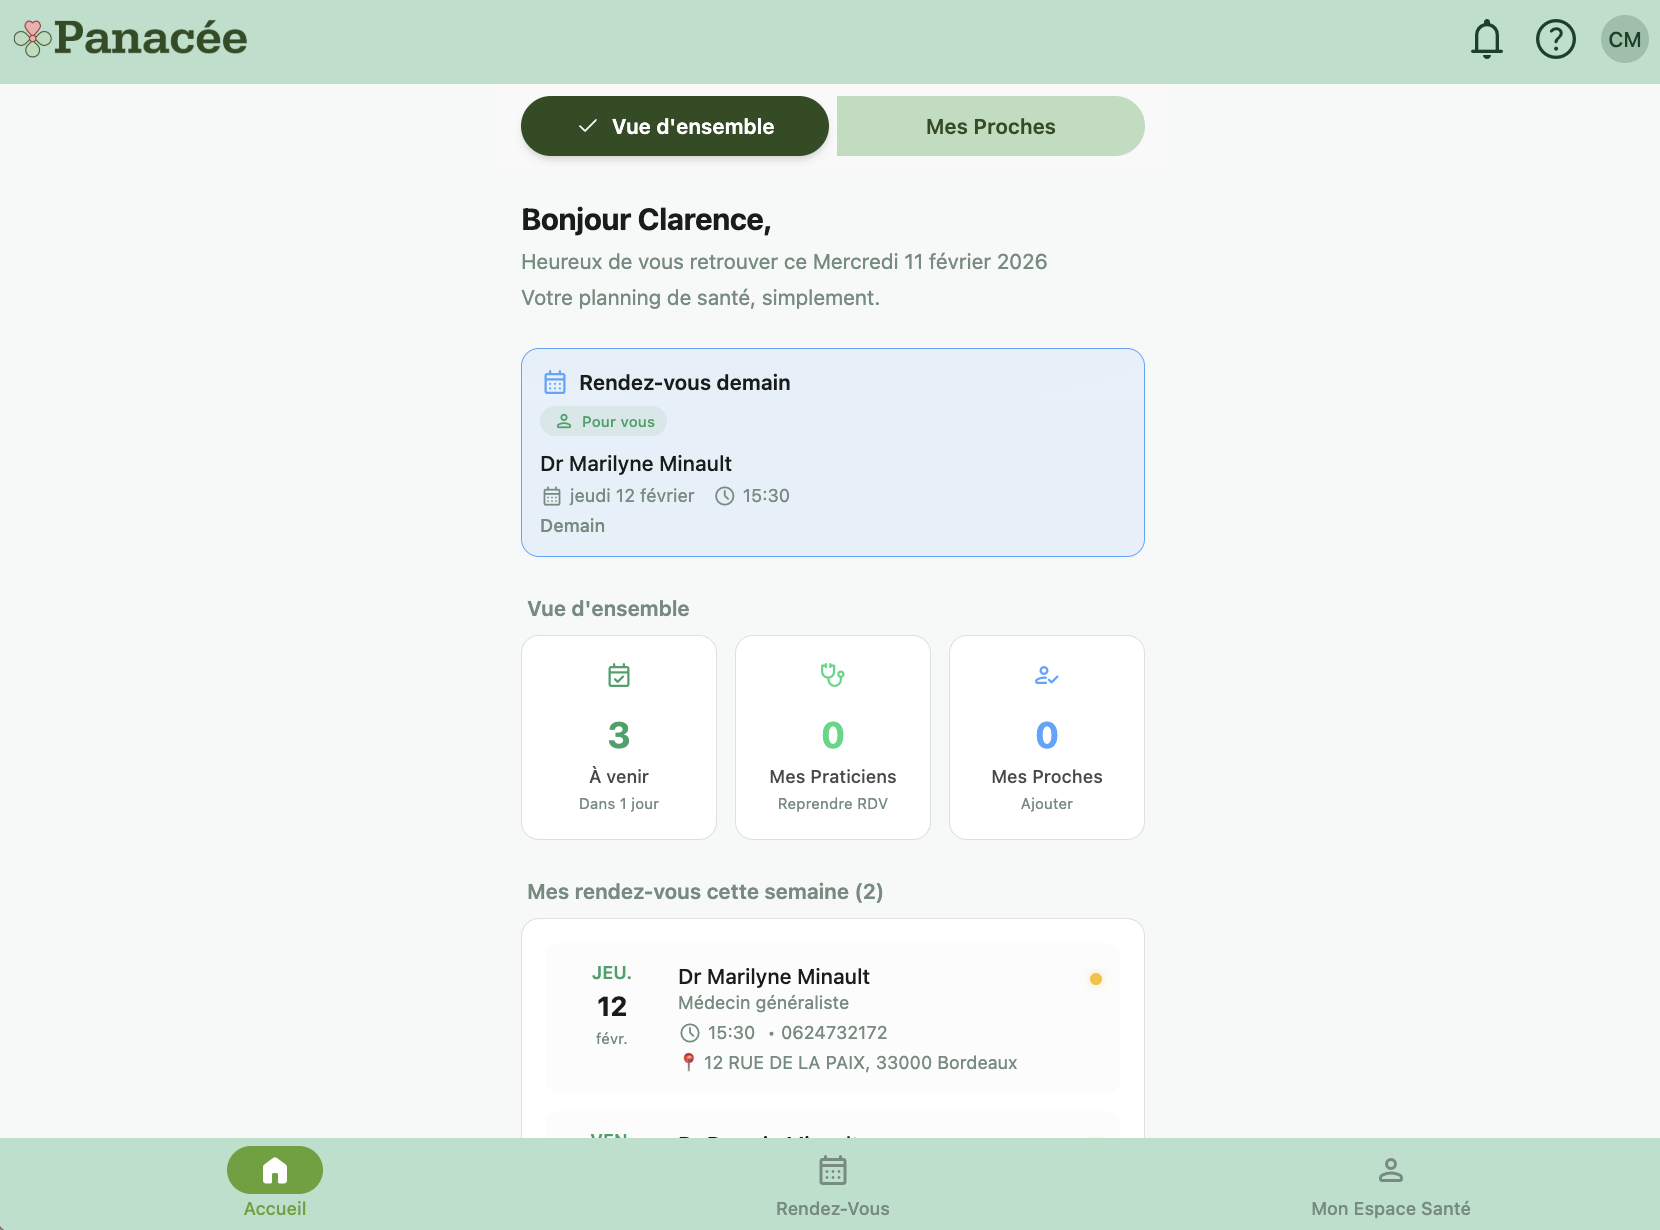Screen dimensions: 1660x1230
Task: Open the À venir card showing 3
Action: point(619,737)
